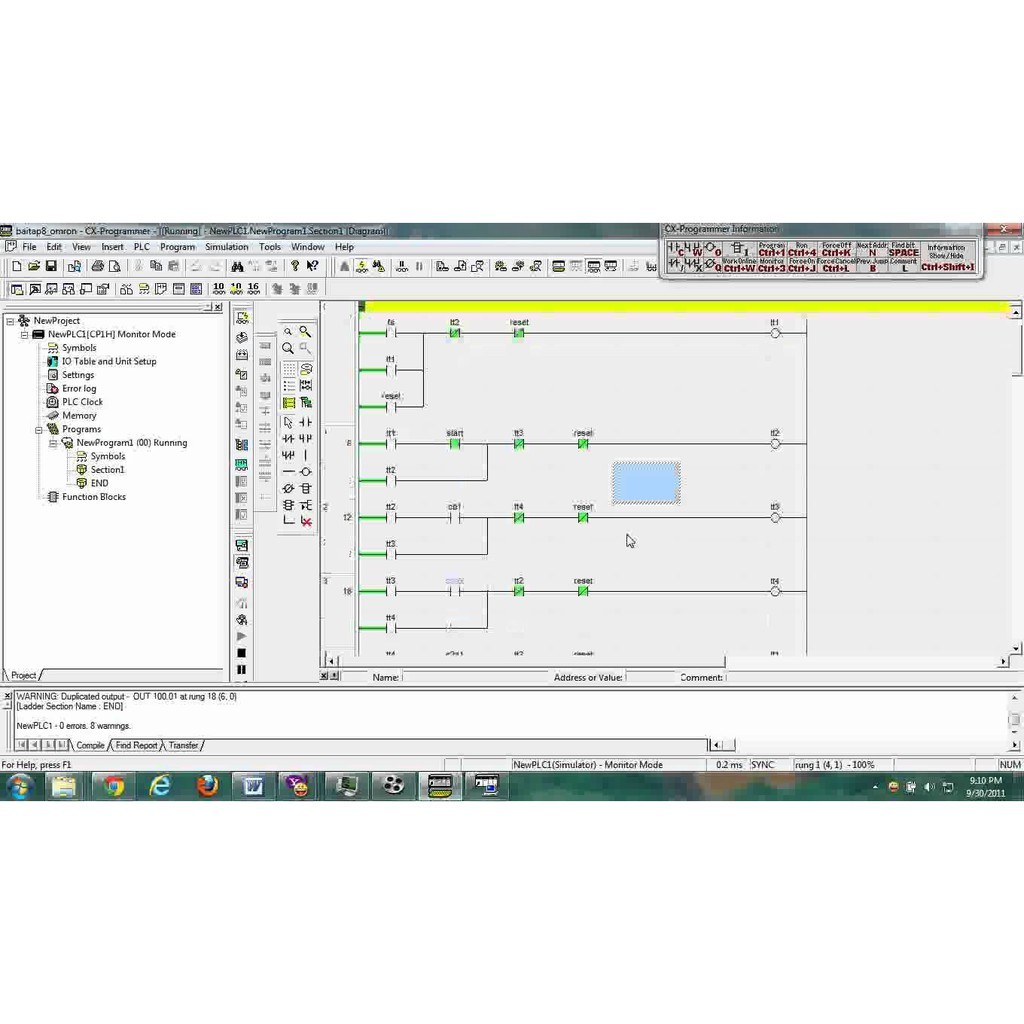Save the project with the floppy icon
1024x1024 pixels.
click(x=51, y=266)
